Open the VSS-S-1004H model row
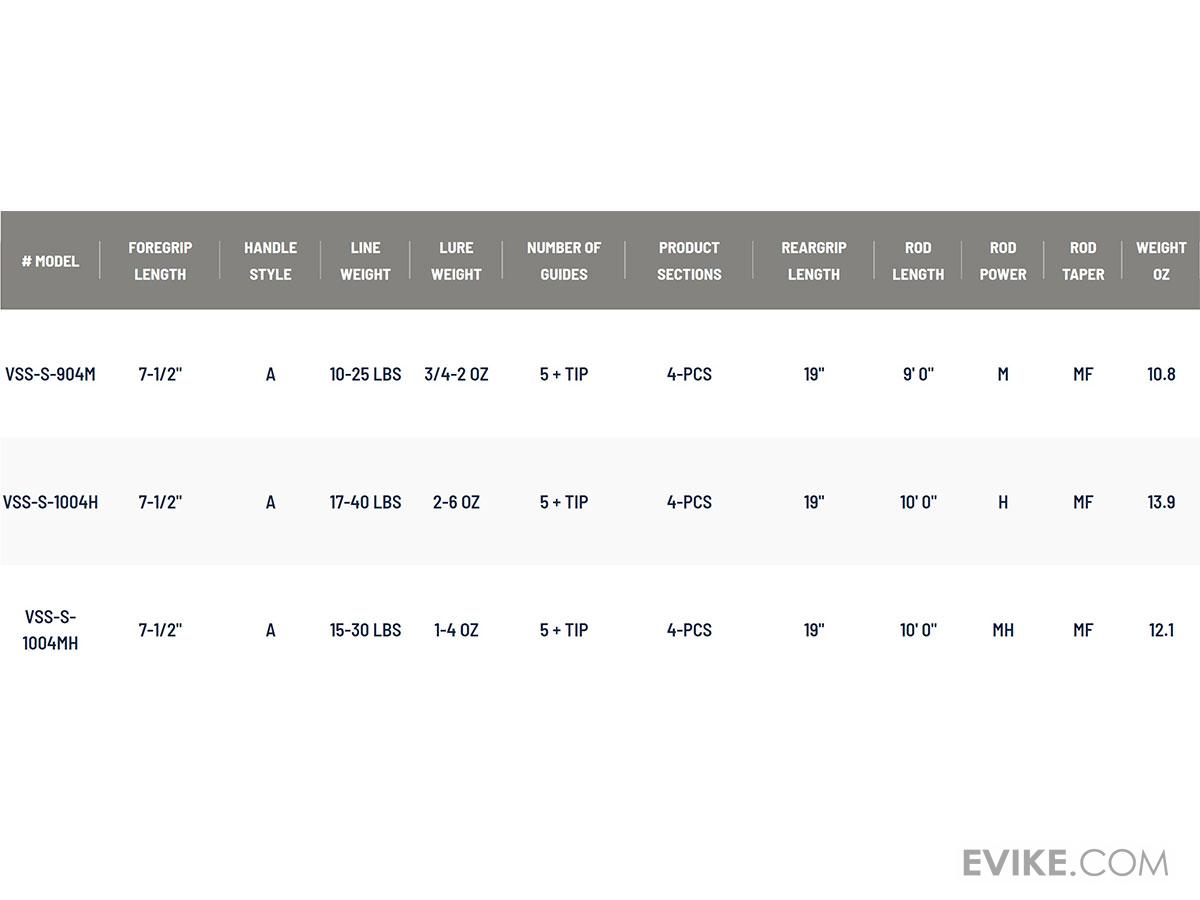The width and height of the screenshot is (1200, 900). pos(50,503)
